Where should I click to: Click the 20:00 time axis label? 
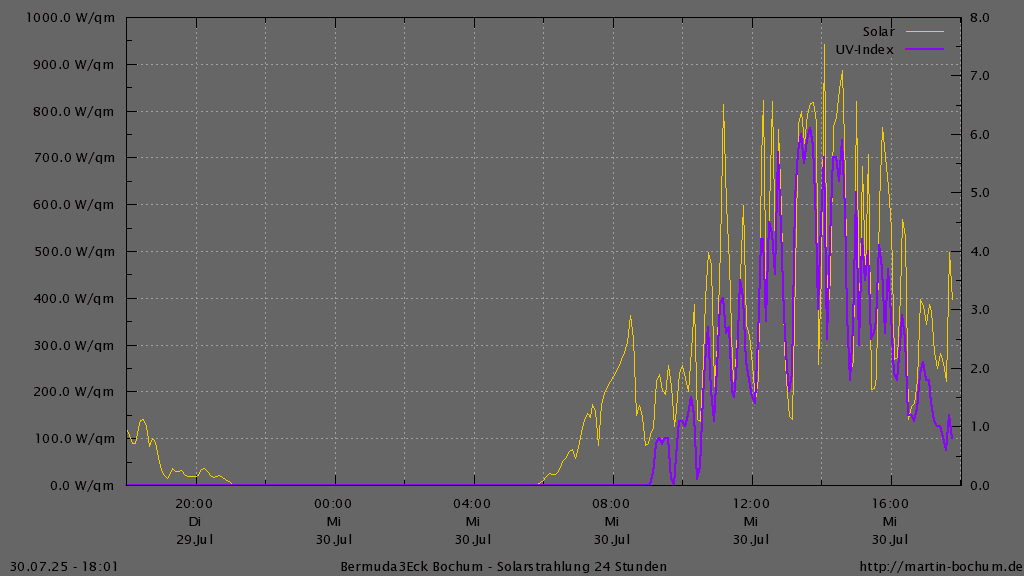coord(194,504)
